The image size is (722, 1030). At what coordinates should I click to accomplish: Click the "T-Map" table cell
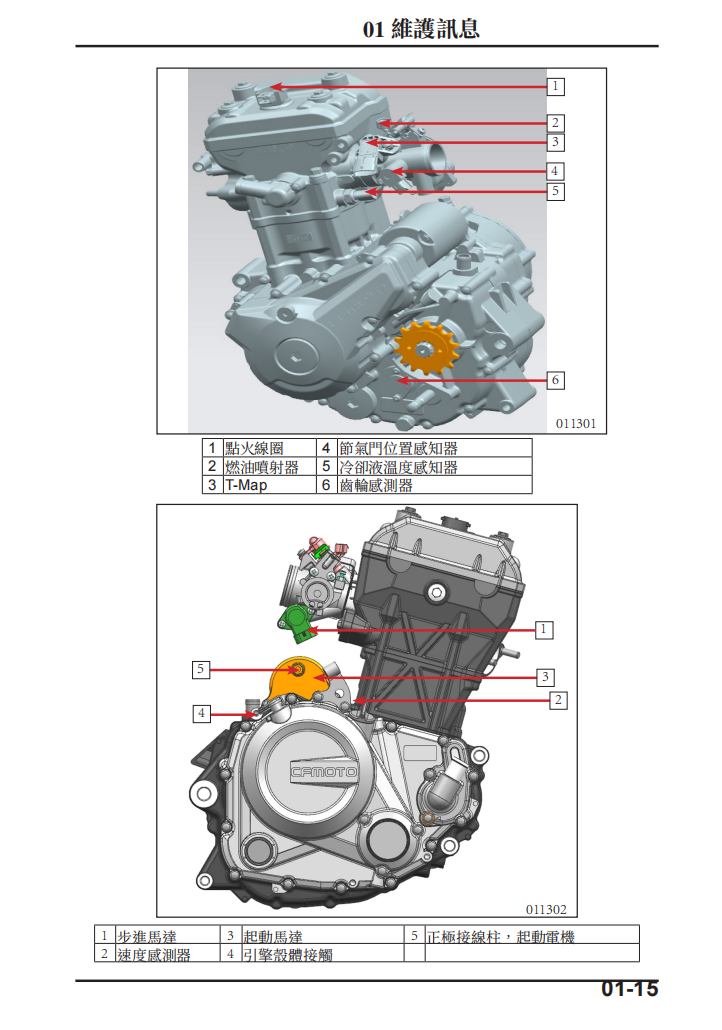[269, 485]
